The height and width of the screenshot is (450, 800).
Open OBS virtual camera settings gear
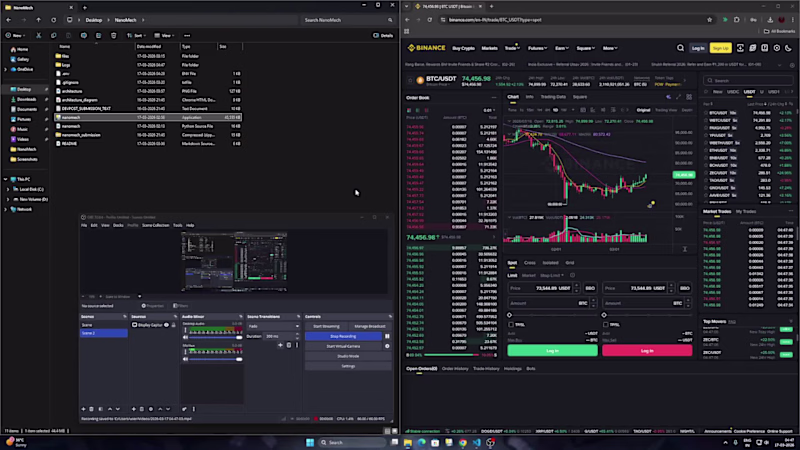coord(387,346)
